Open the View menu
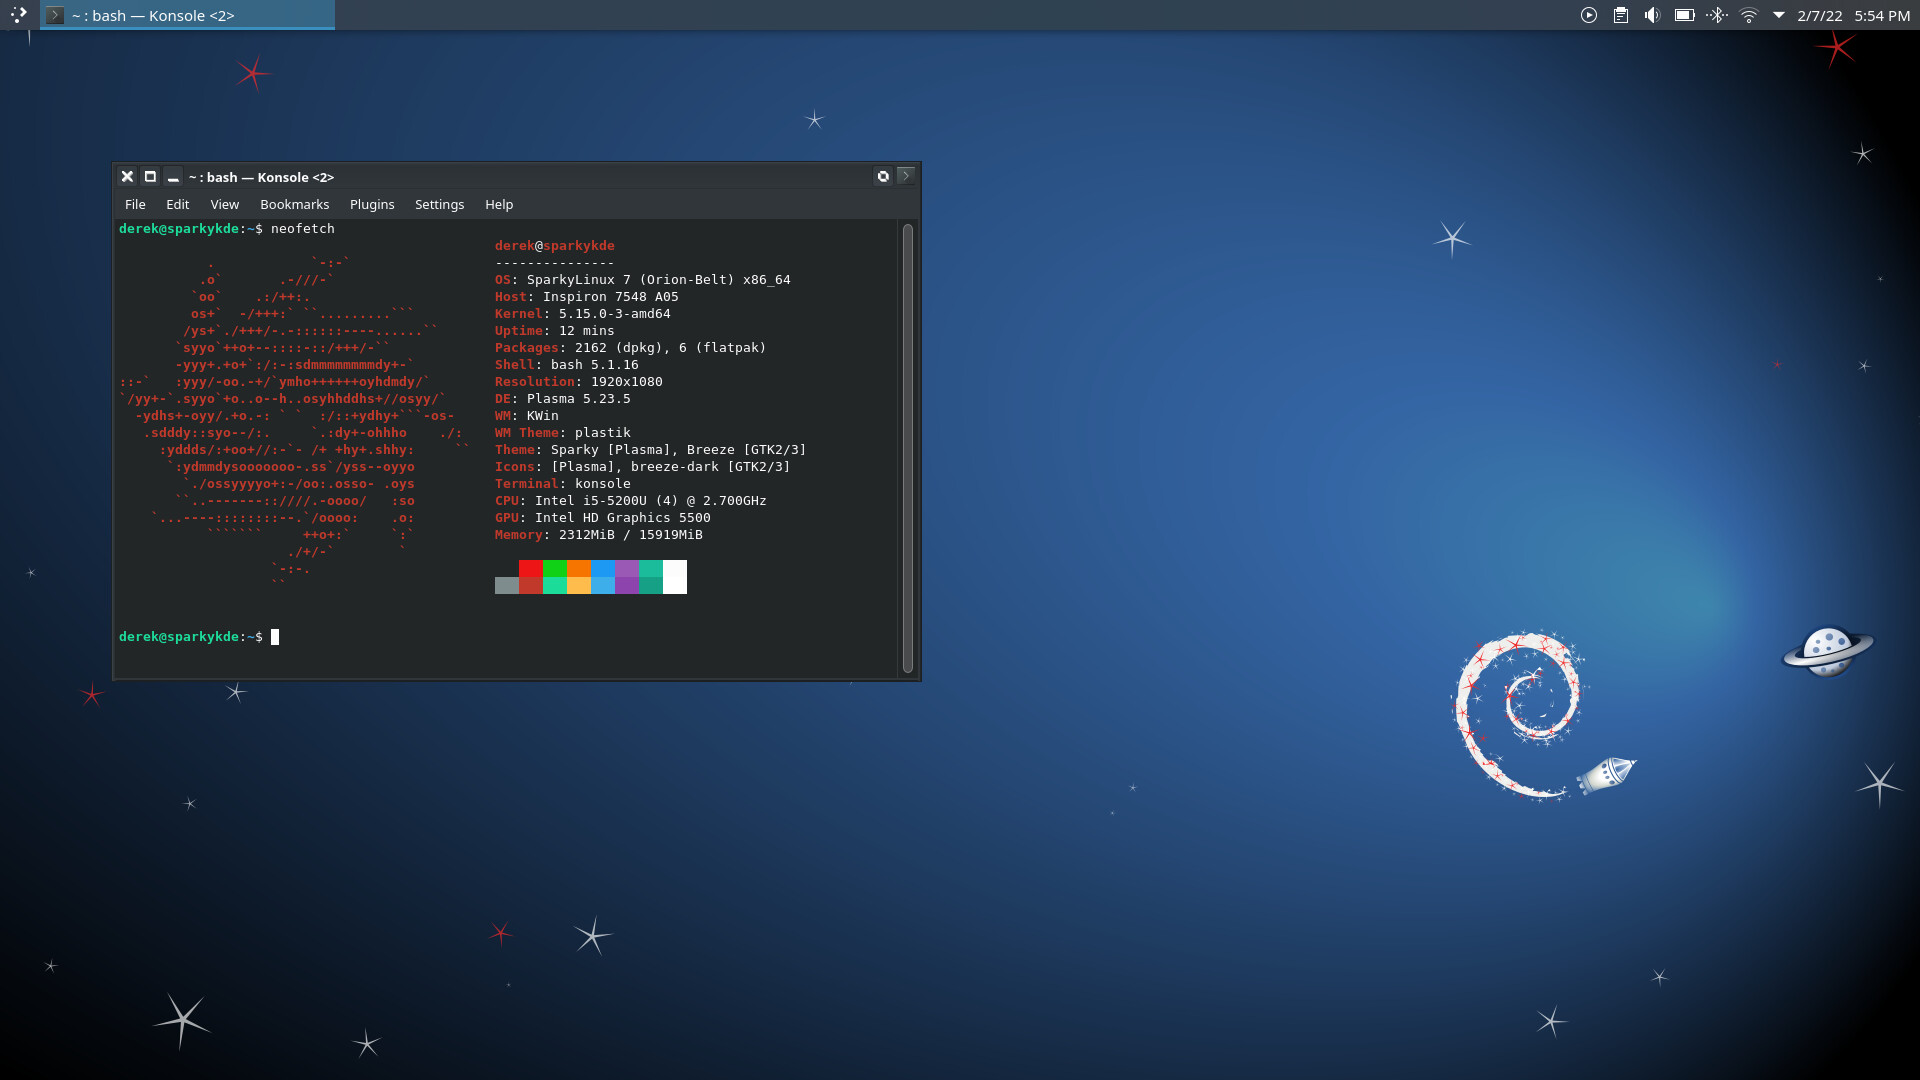1920x1080 pixels. tap(225, 204)
